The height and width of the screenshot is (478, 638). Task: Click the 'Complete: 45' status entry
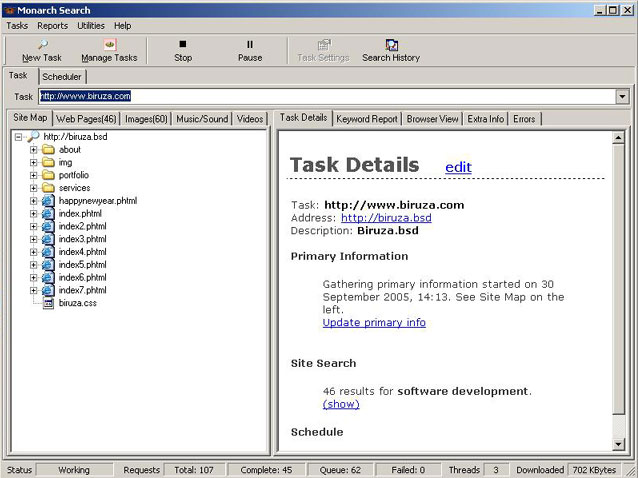(266, 470)
